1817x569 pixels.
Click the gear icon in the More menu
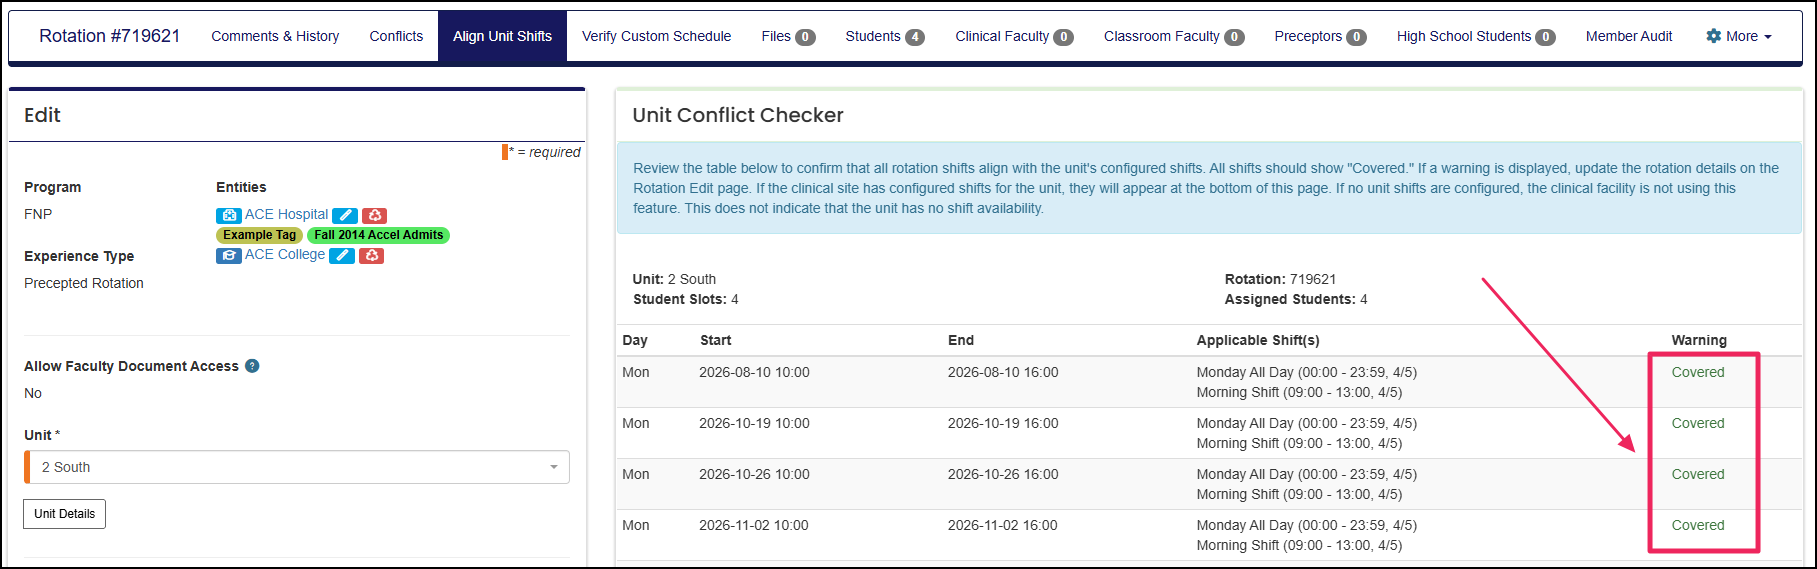click(x=1714, y=36)
